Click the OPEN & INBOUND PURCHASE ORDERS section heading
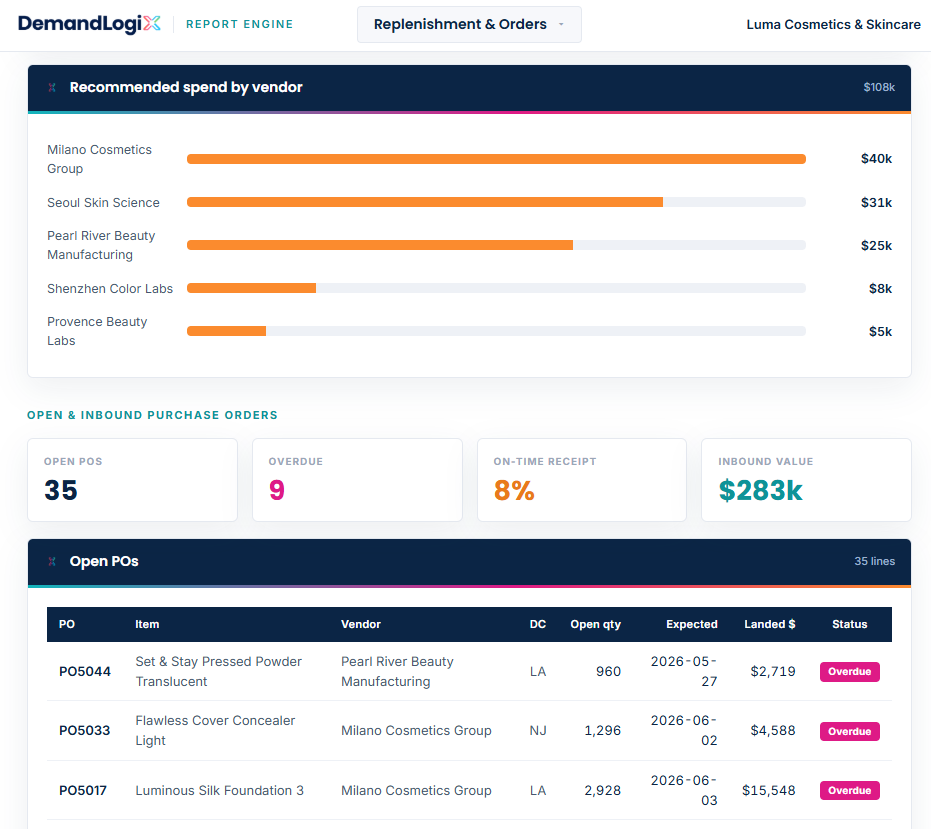The height and width of the screenshot is (829, 931). tap(153, 415)
